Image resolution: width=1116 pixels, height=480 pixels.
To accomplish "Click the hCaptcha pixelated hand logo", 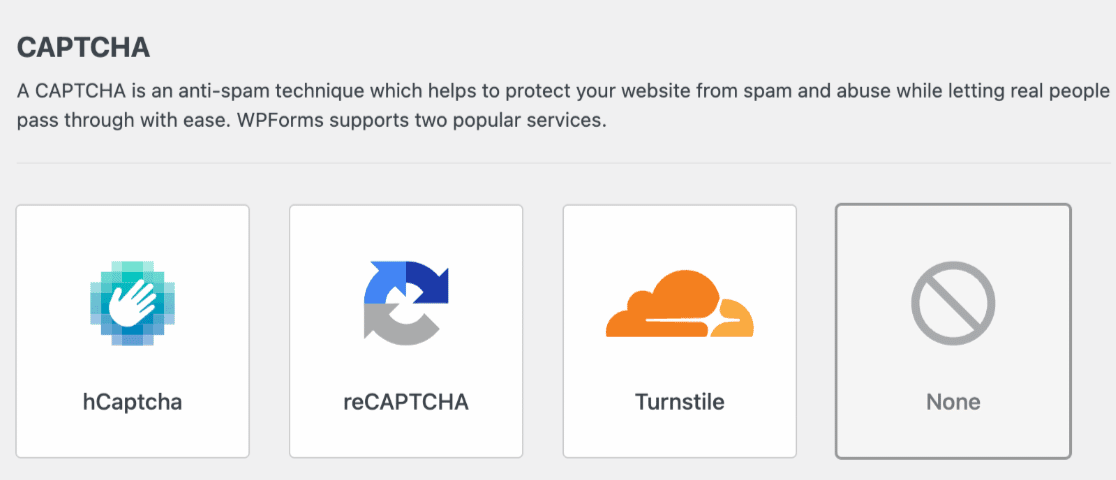I will pos(132,303).
